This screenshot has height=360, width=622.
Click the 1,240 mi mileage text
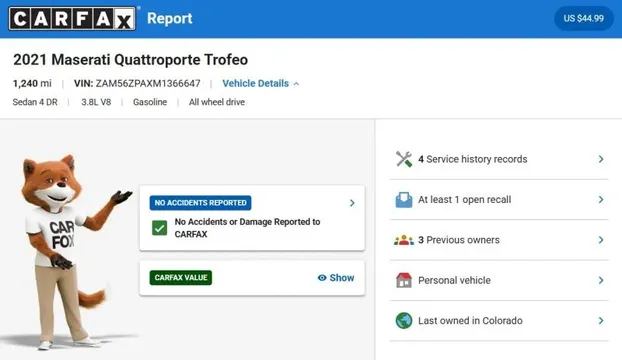(x=32, y=83)
